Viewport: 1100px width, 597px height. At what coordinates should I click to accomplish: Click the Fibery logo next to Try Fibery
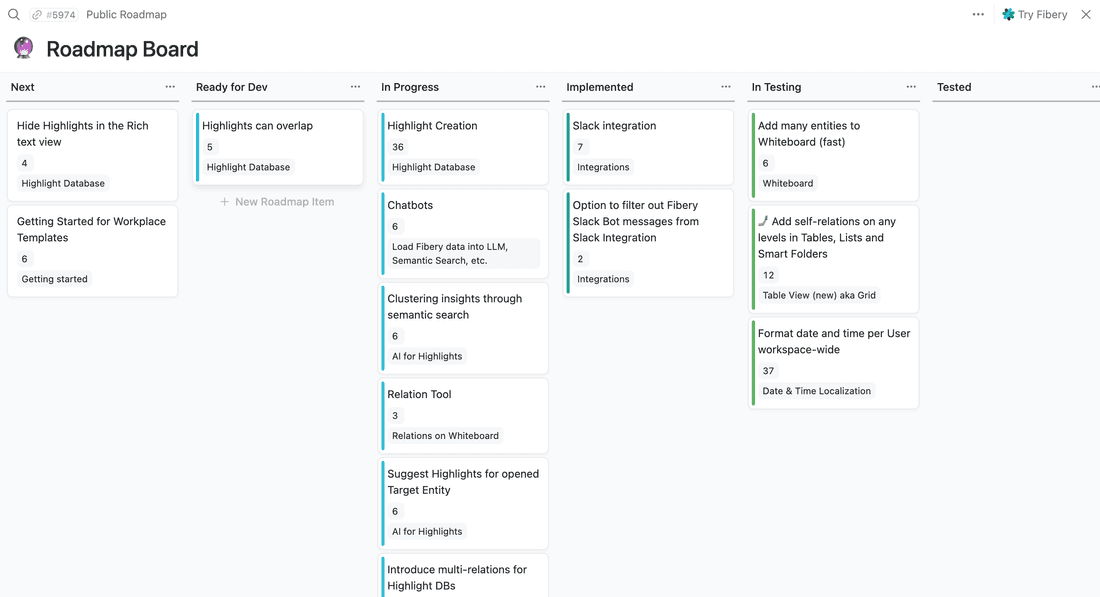(x=1007, y=14)
